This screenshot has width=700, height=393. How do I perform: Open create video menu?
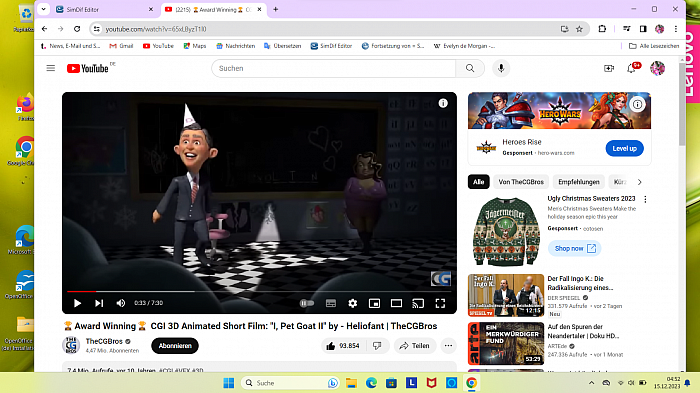pyautogui.click(x=609, y=68)
